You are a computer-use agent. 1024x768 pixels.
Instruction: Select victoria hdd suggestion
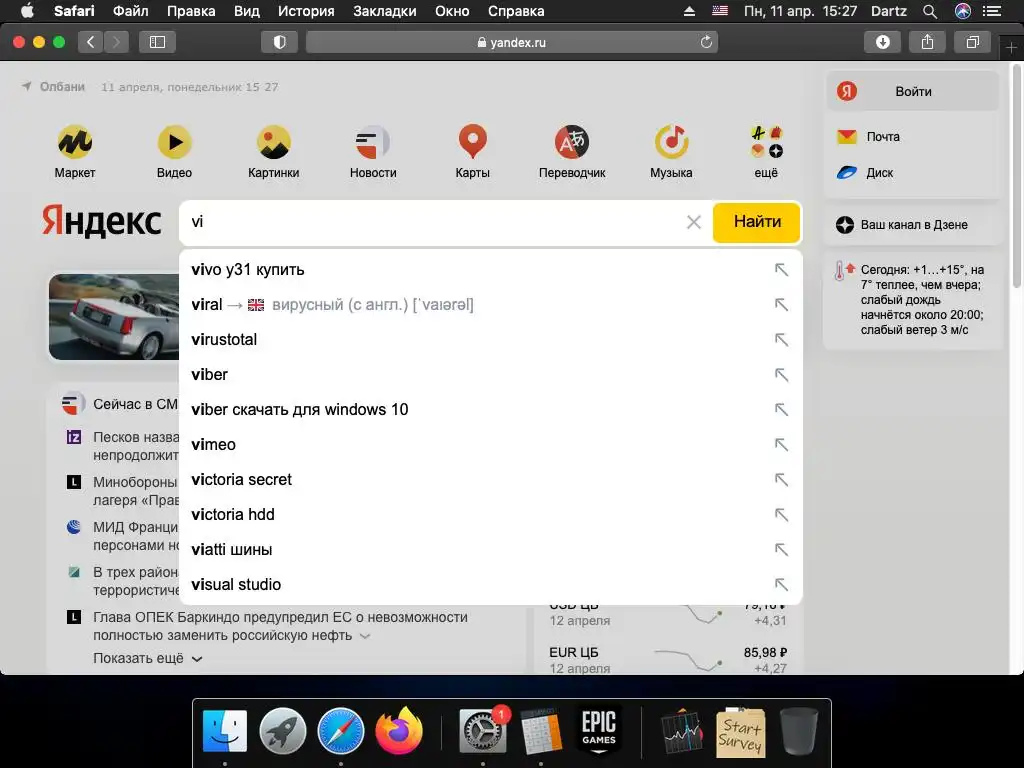pos(490,515)
